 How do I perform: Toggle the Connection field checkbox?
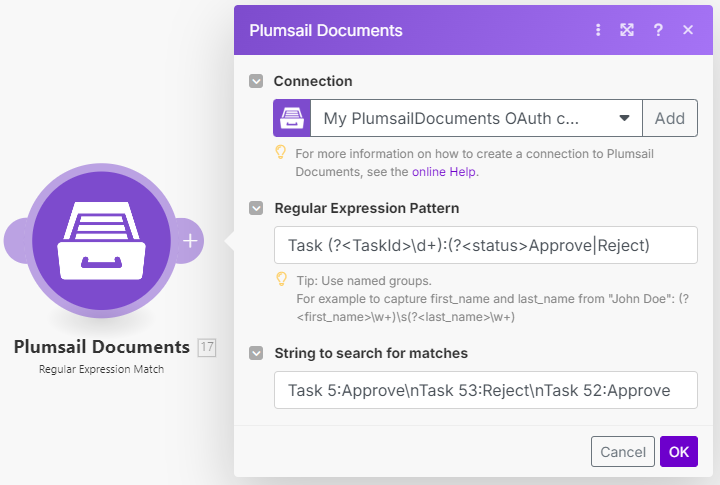tap(256, 81)
